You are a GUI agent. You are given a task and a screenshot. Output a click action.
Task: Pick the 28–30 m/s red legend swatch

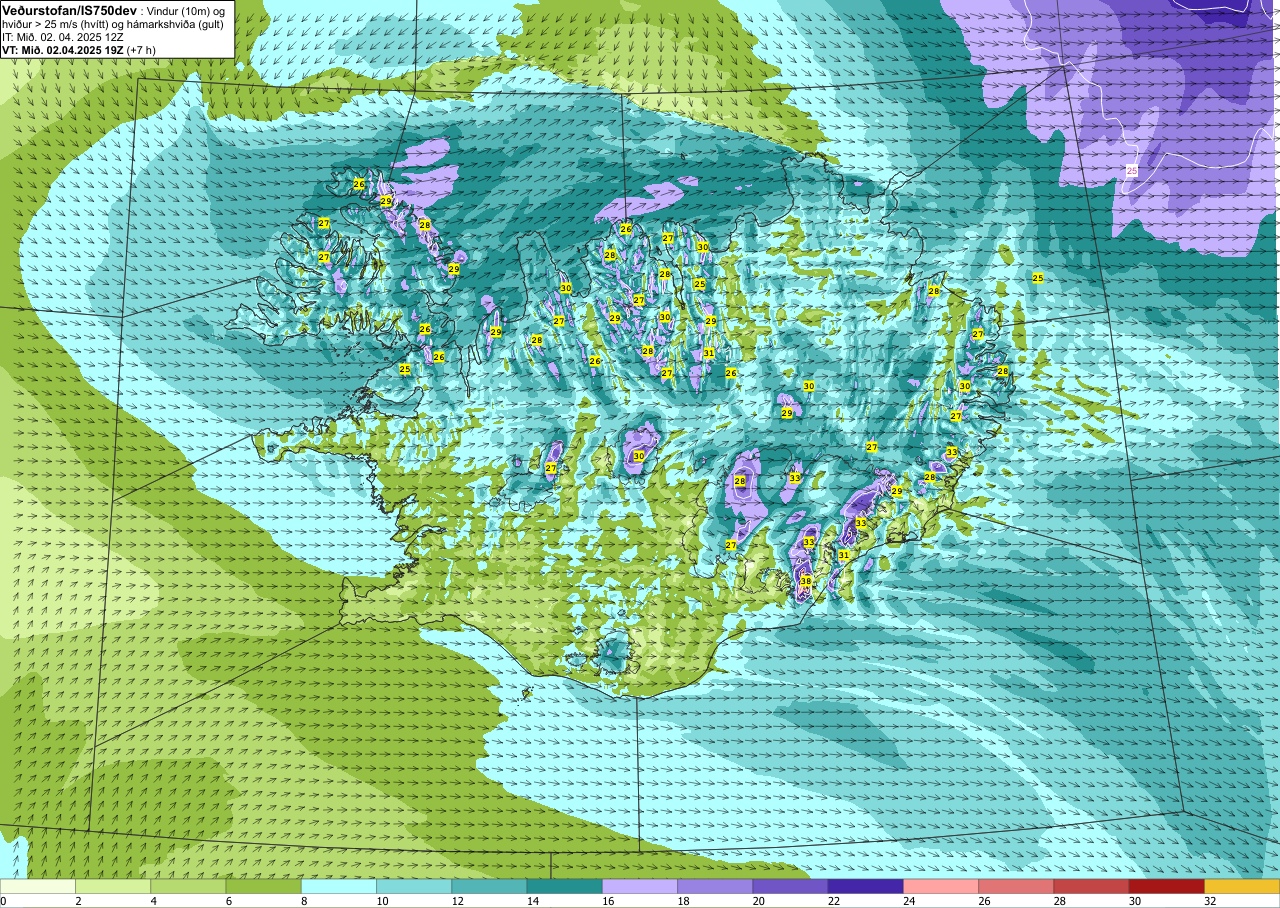click(1091, 886)
